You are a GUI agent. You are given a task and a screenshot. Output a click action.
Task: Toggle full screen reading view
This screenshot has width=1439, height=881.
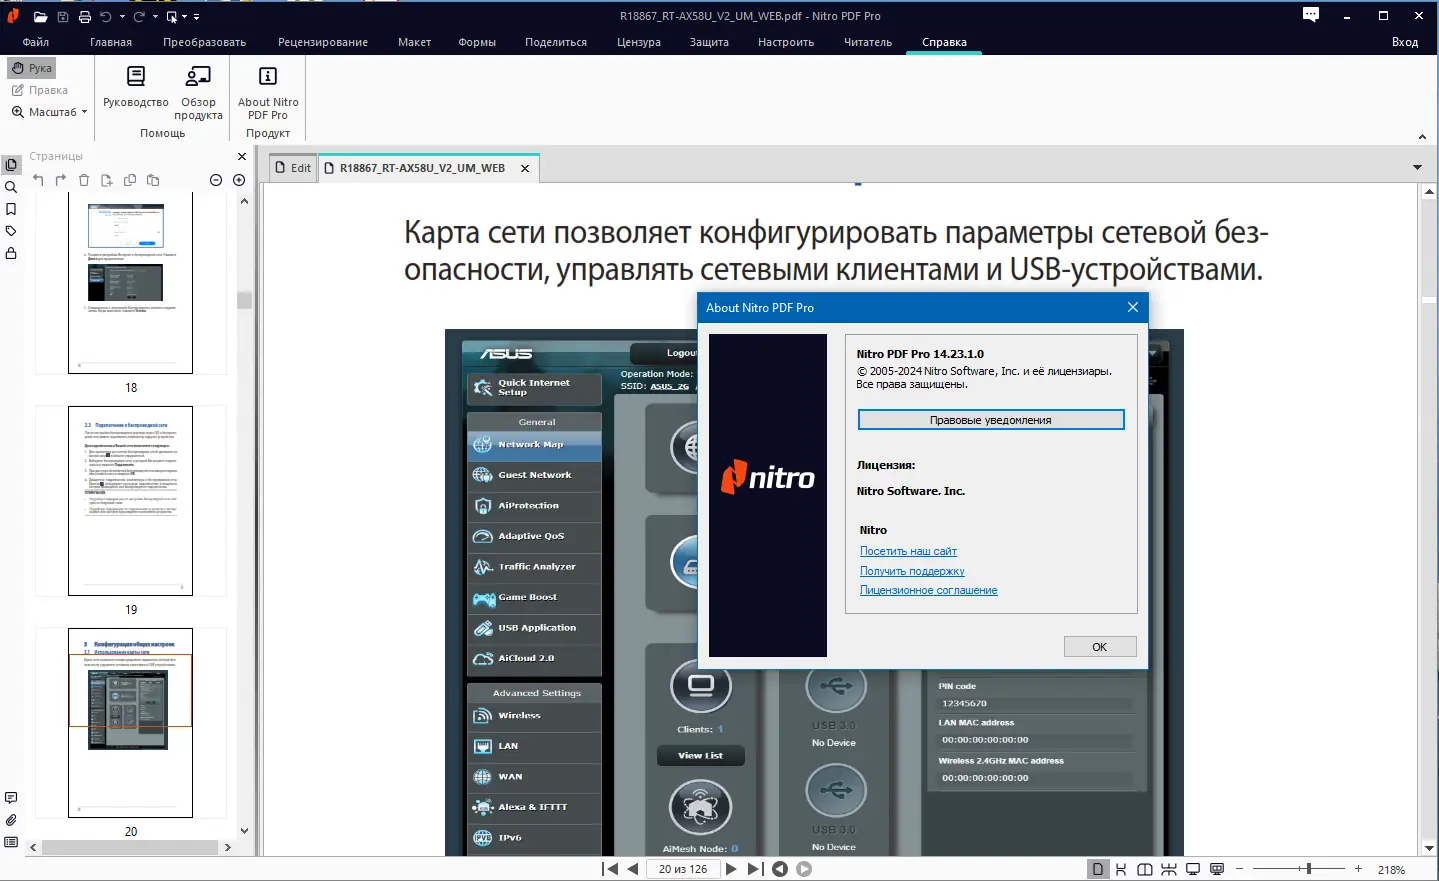click(x=1192, y=869)
